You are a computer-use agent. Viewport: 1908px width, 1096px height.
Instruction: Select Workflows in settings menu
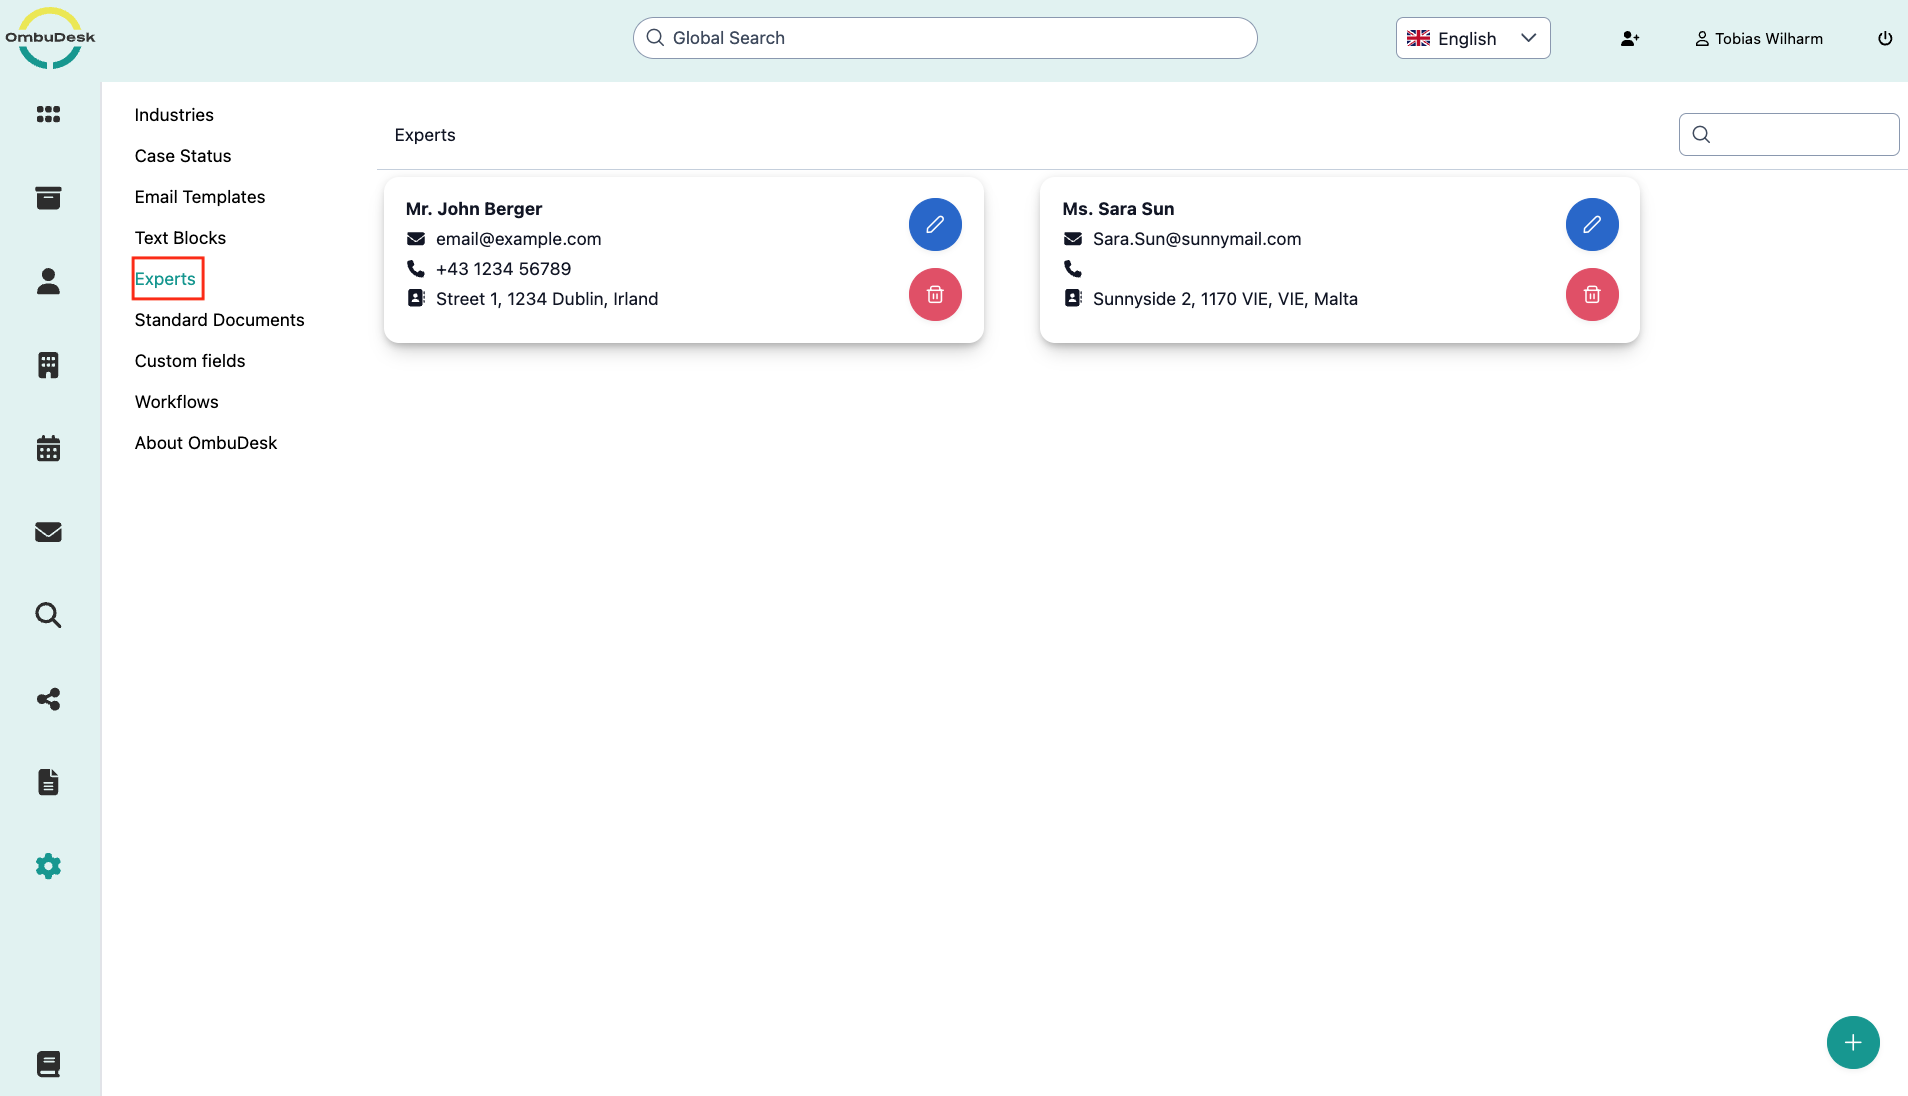tap(176, 402)
